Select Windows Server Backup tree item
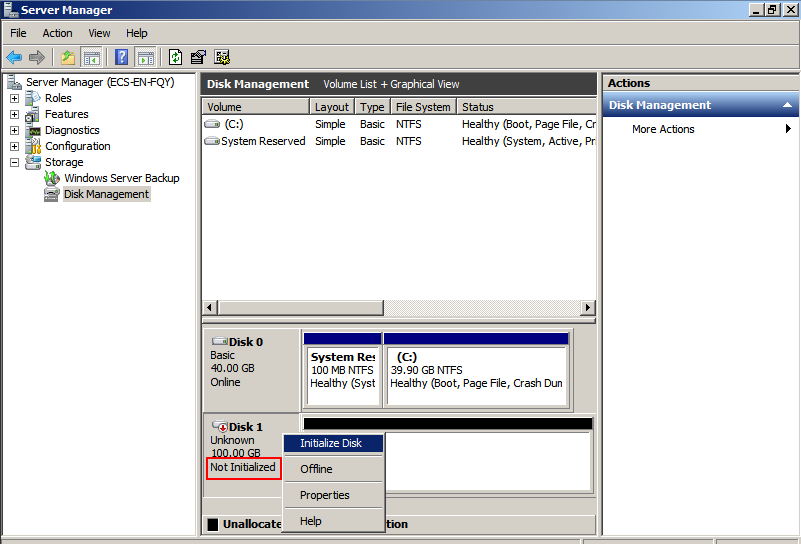Image resolution: width=801 pixels, height=544 pixels. pyautogui.click(x=122, y=178)
